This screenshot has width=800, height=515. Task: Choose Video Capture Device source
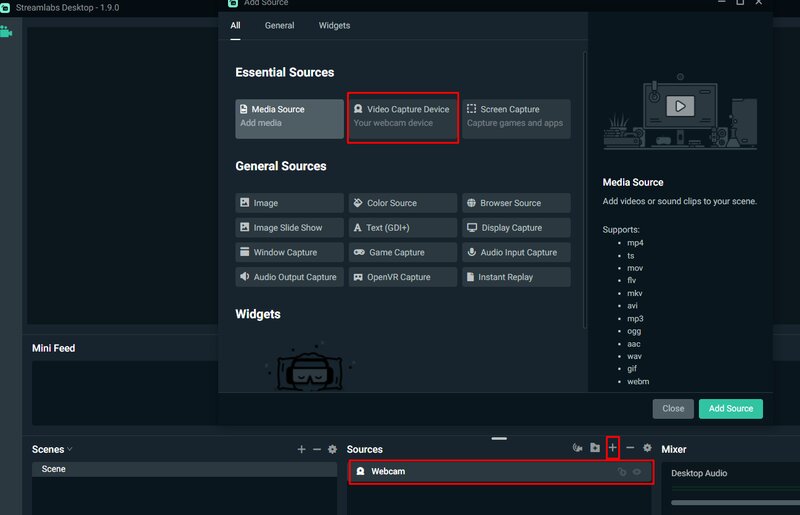point(403,118)
